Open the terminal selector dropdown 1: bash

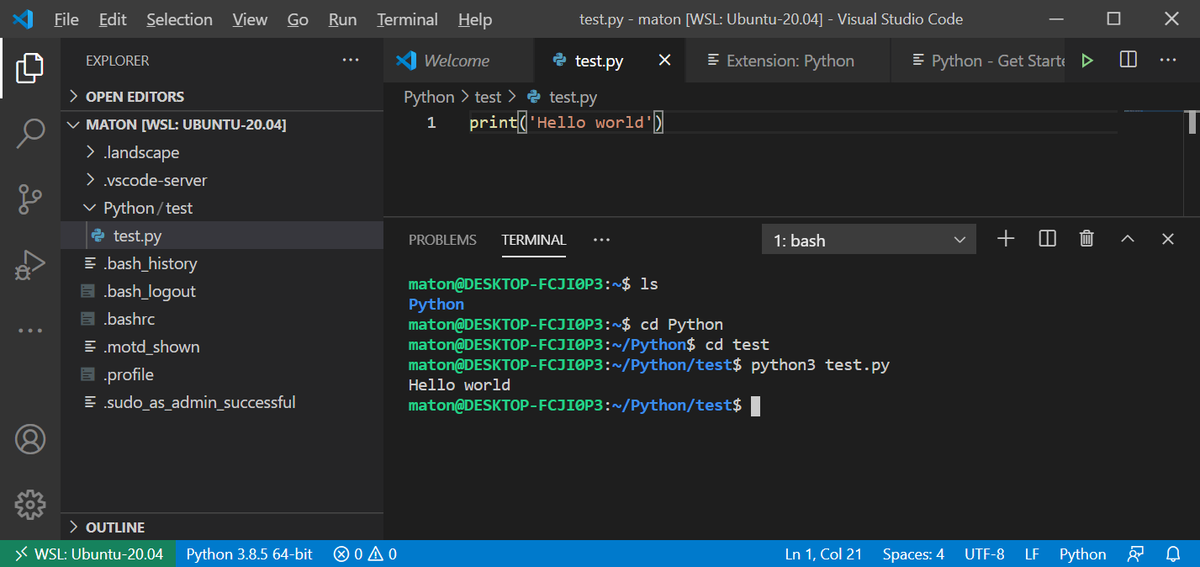coord(868,240)
